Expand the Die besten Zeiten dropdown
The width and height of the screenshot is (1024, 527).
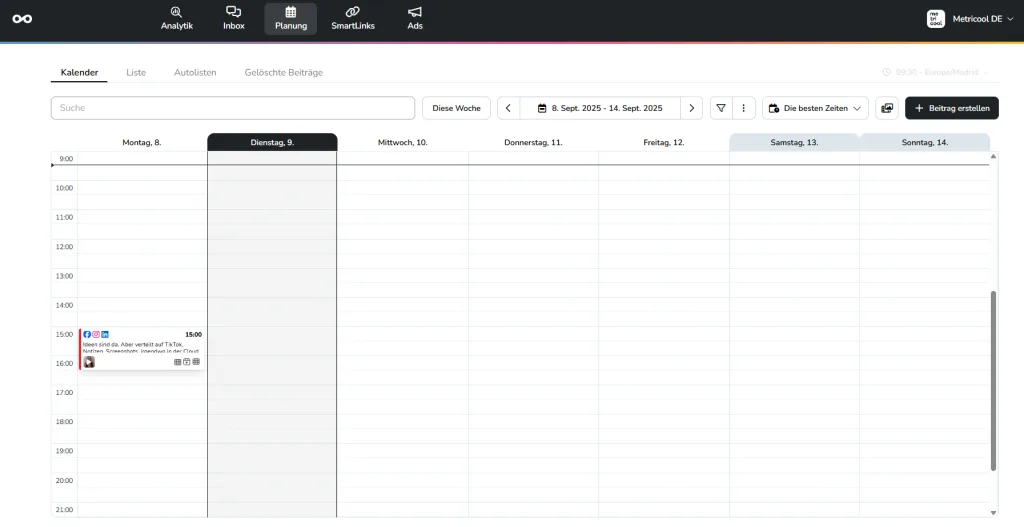tap(815, 108)
